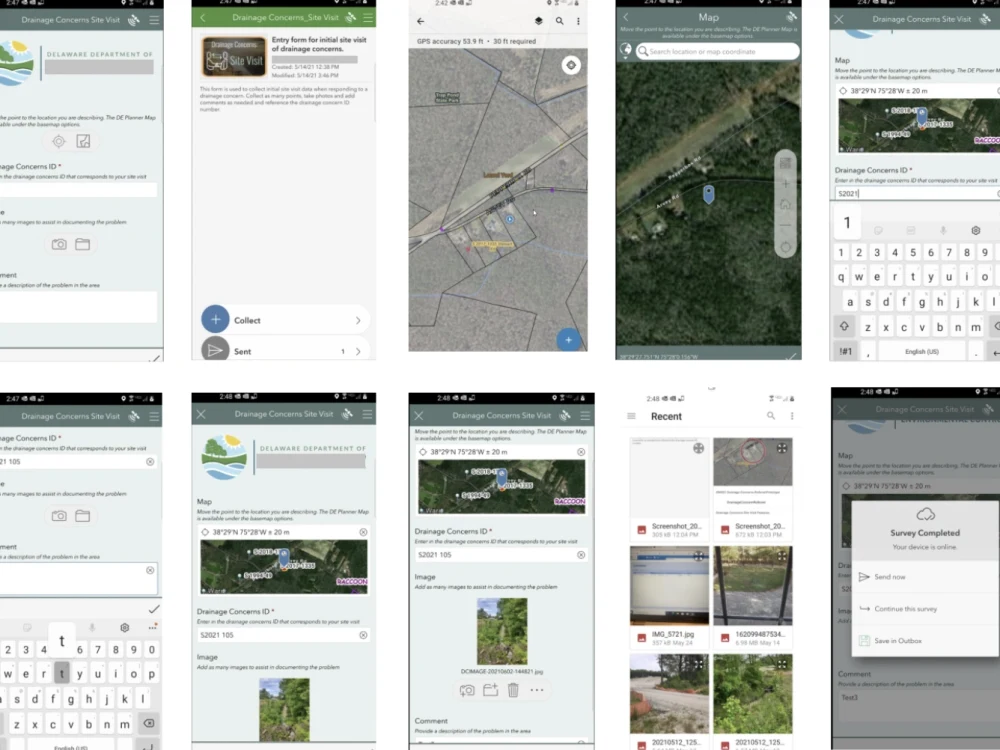Screen dimensions: 1000x750
Task: Open the hamburger menu in the green header
Action: (368, 17)
